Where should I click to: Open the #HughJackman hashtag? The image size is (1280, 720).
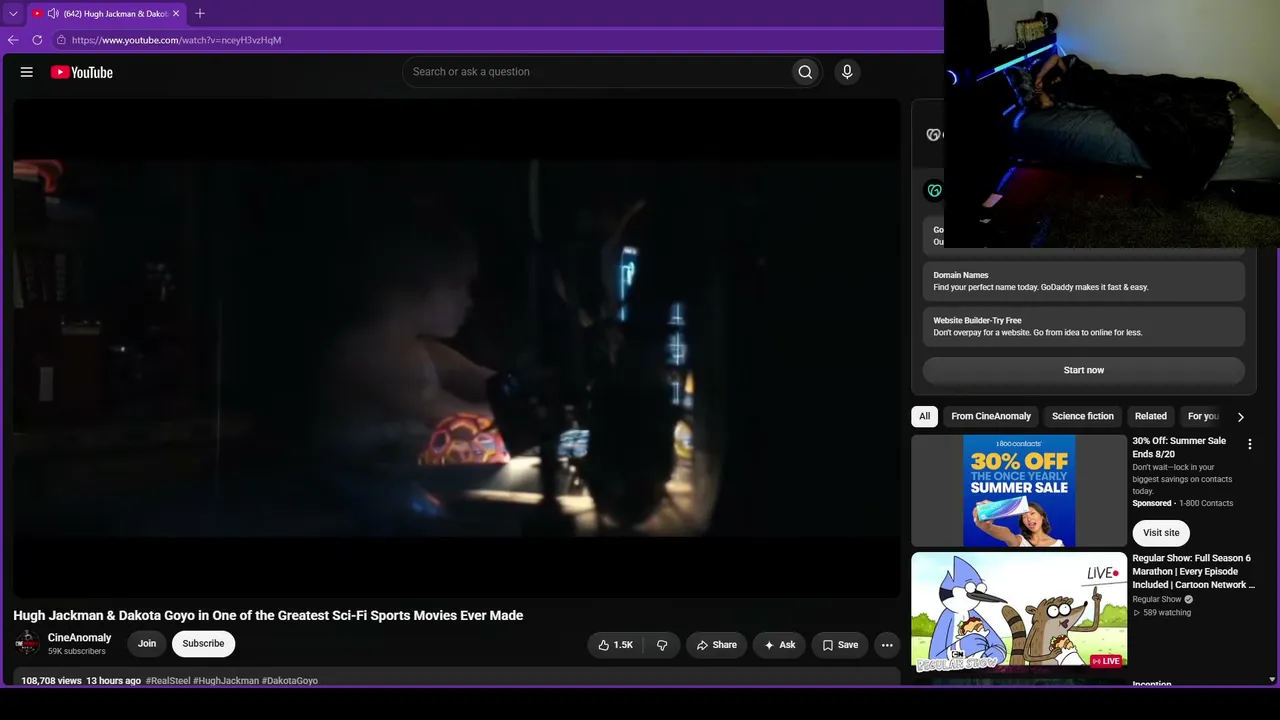click(226, 681)
